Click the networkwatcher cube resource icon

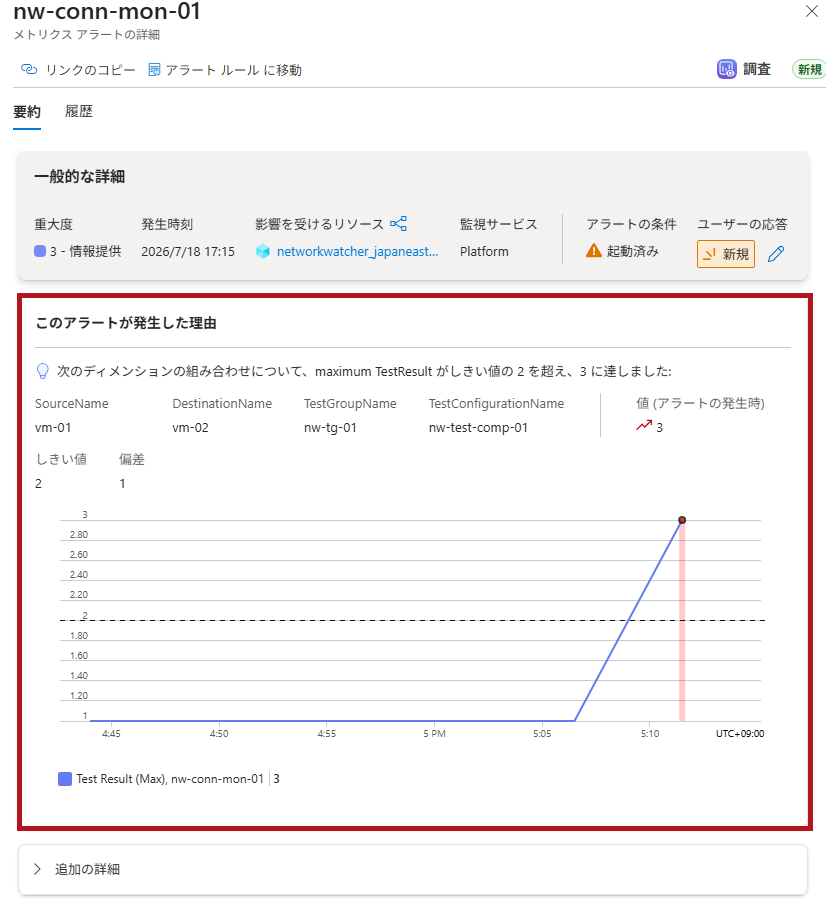click(263, 252)
